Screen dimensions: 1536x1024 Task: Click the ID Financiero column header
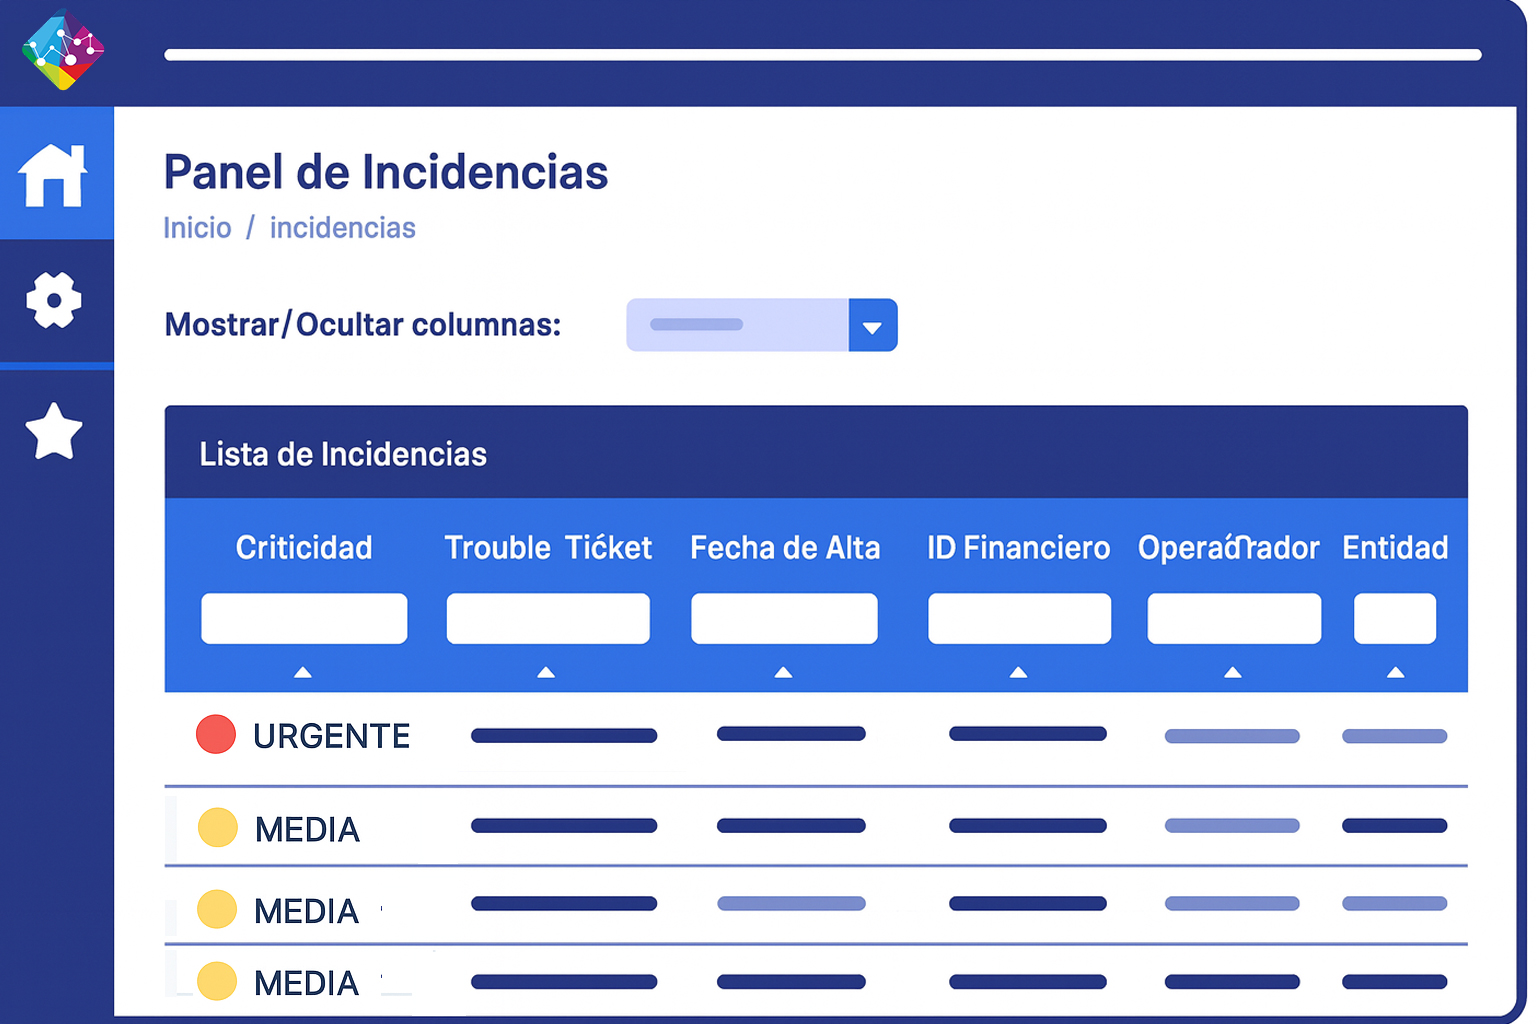1019,547
